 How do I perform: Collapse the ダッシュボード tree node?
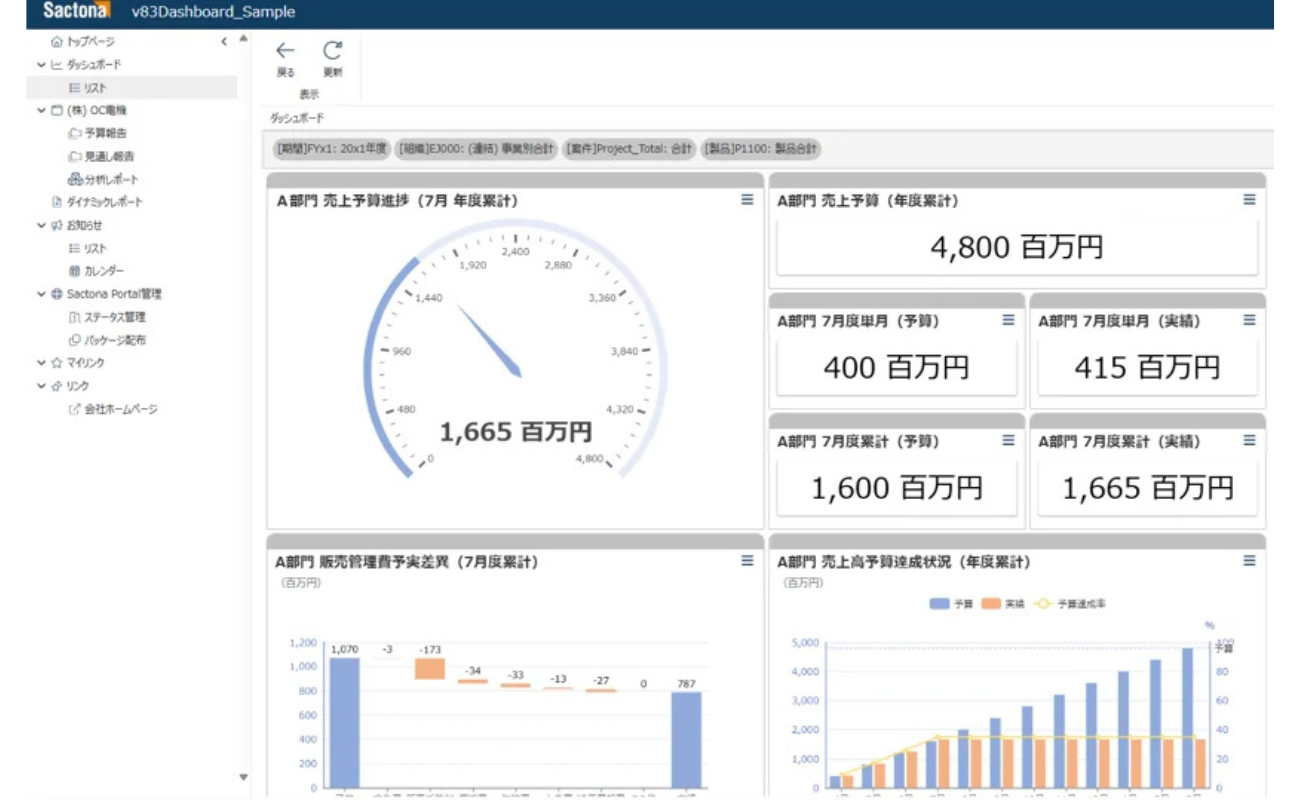tap(41, 65)
